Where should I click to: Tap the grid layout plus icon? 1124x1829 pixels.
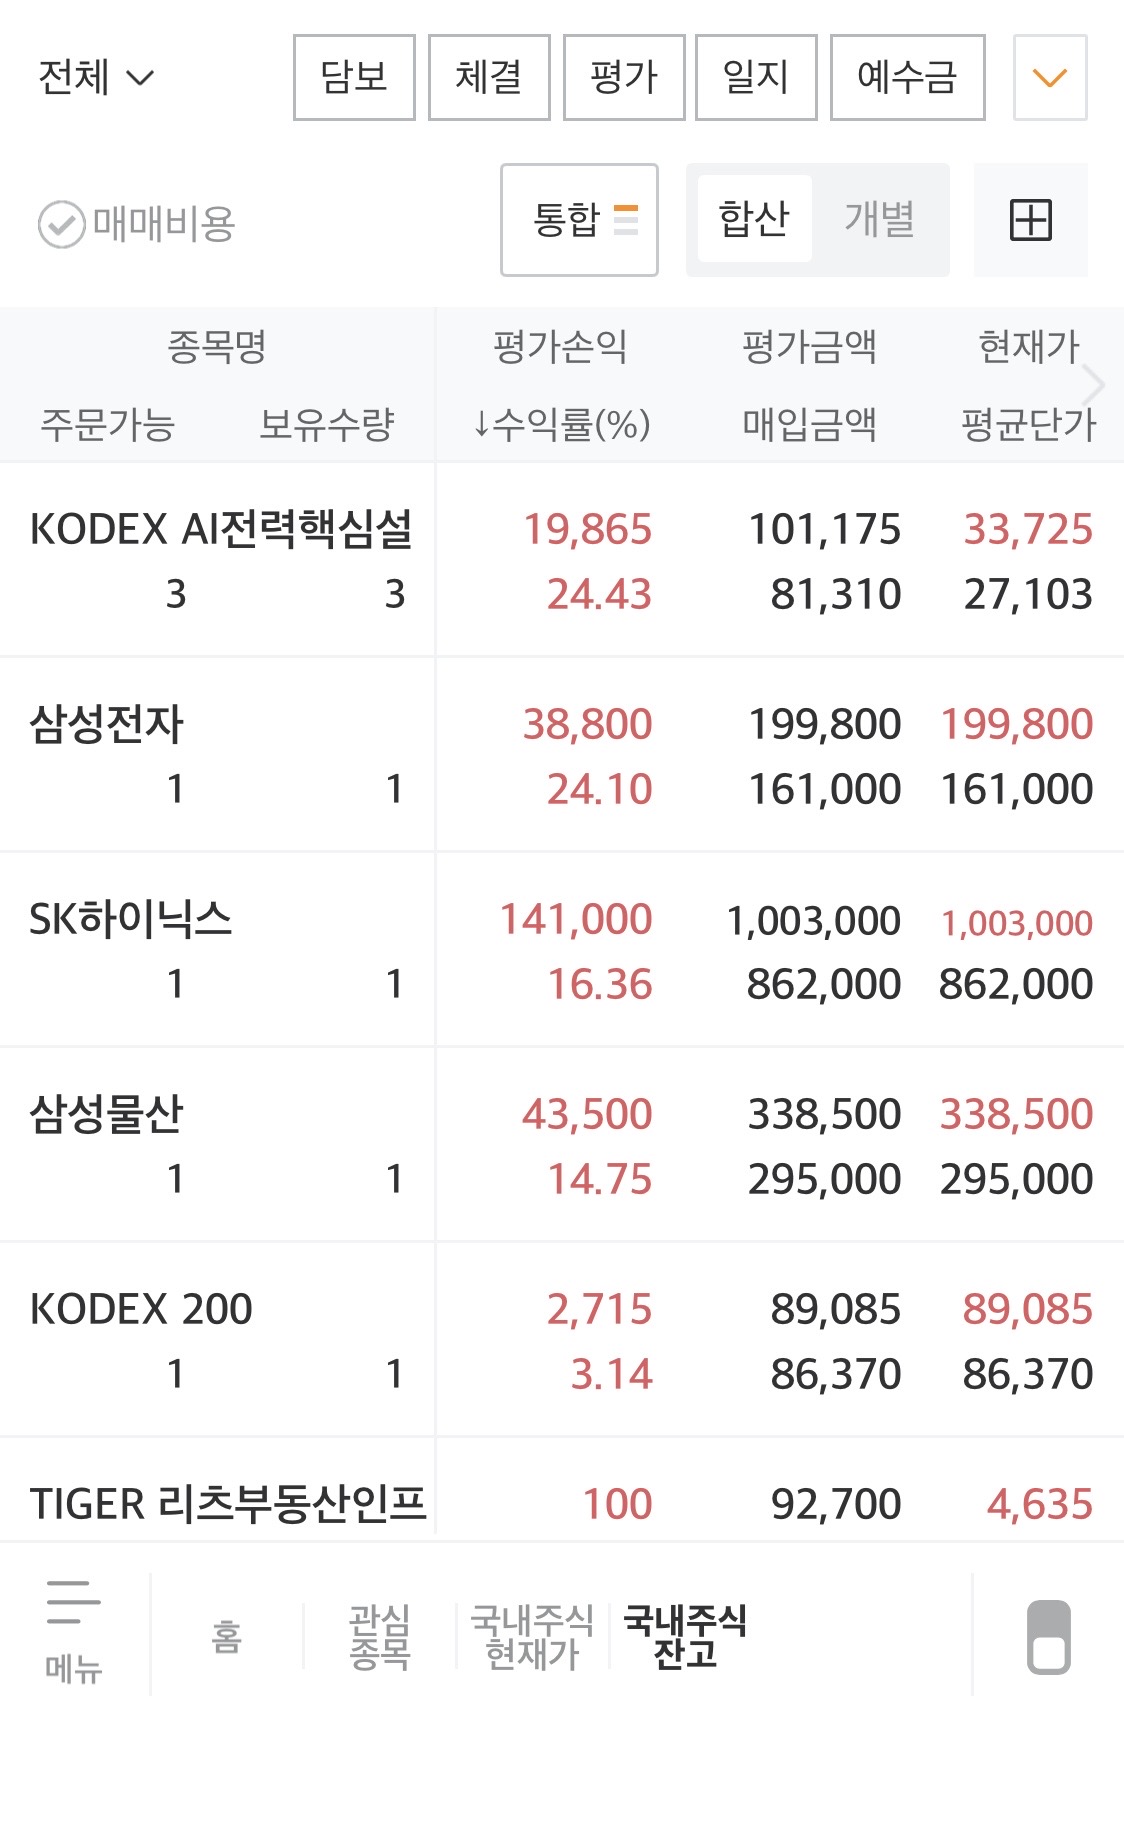click(x=1030, y=220)
